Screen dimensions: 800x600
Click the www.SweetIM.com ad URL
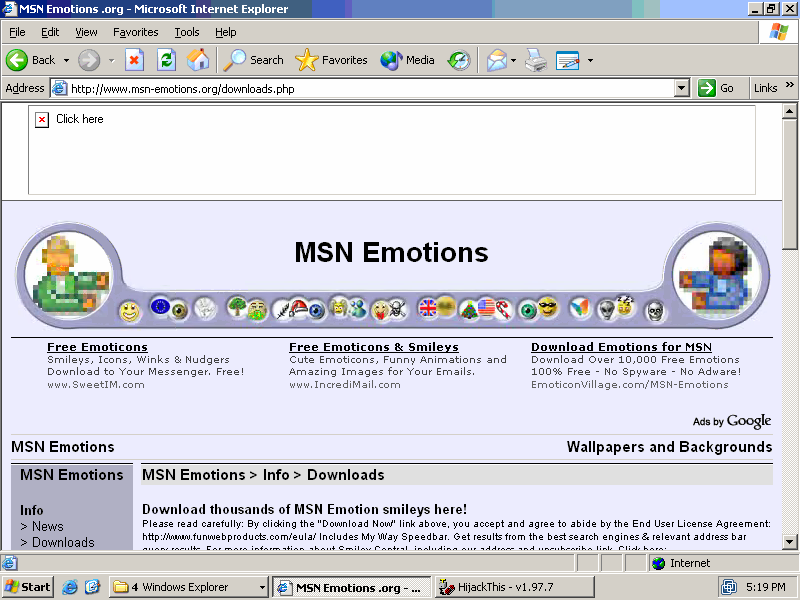click(x=96, y=385)
